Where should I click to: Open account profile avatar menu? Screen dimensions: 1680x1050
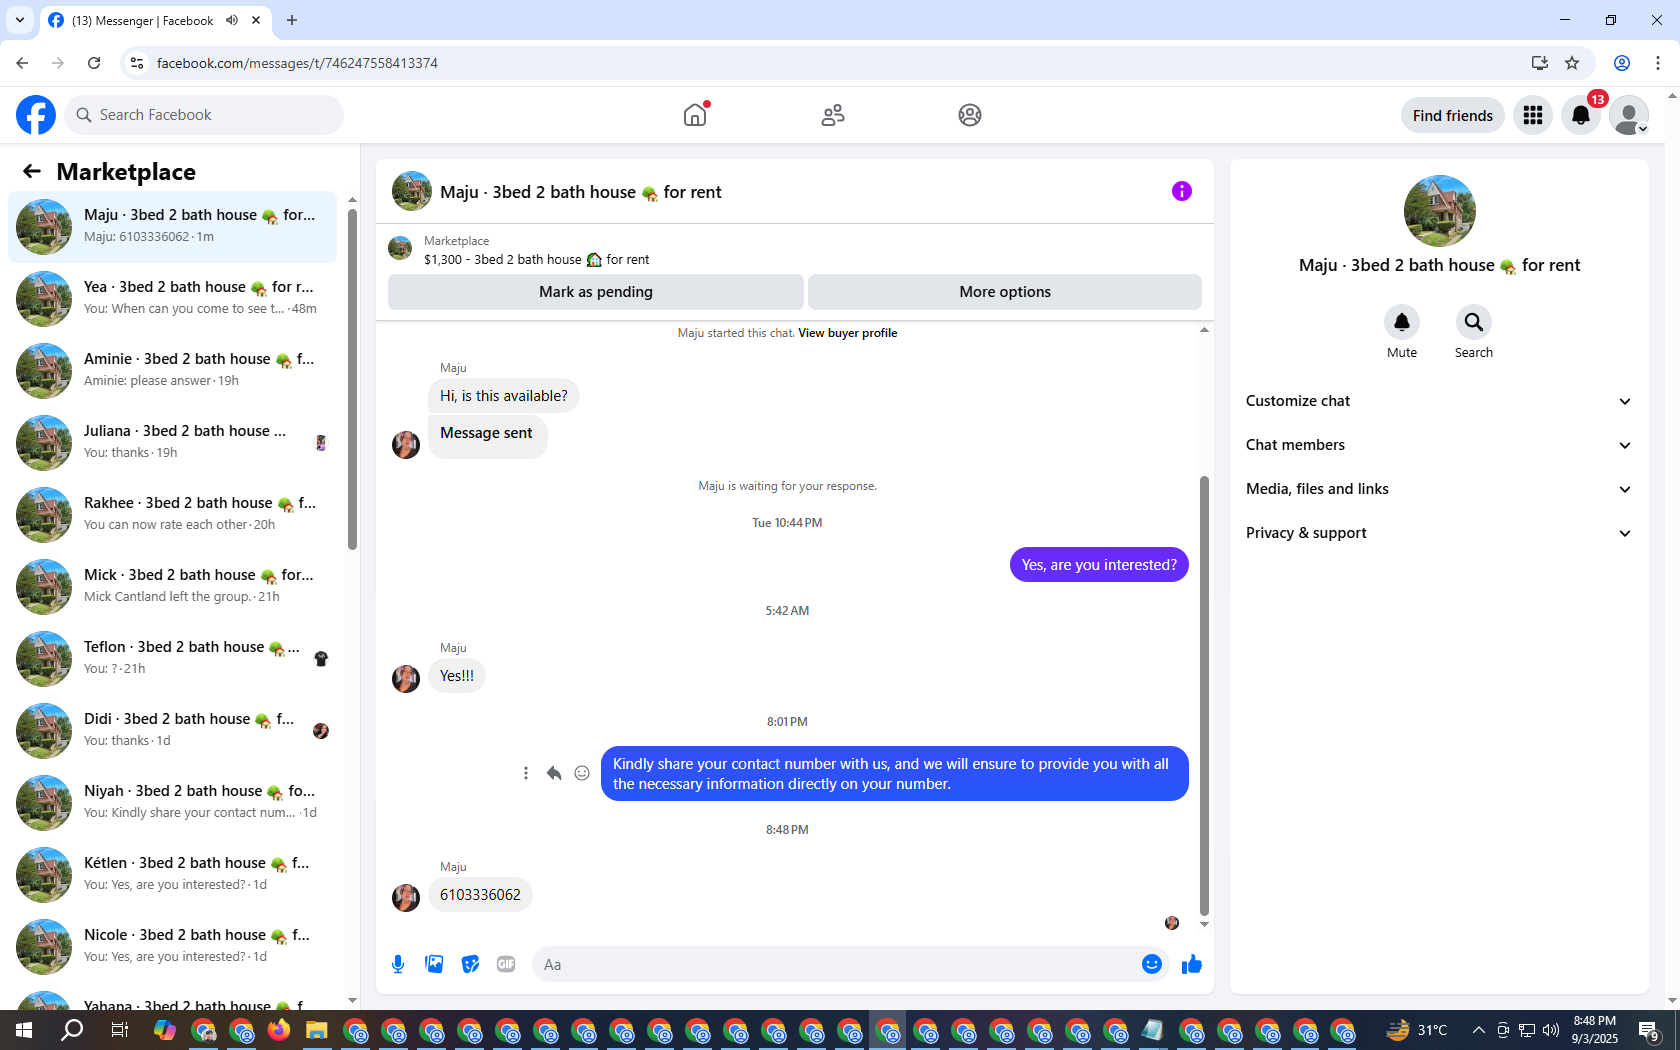[x=1629, y=116]
